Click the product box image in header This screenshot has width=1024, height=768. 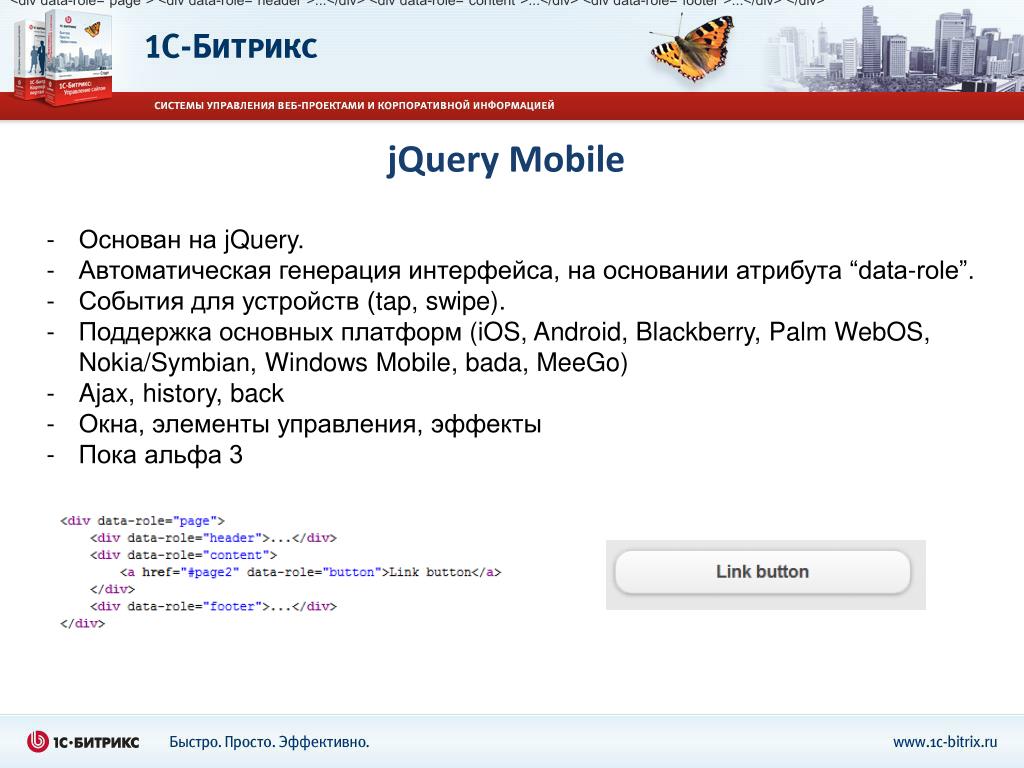coord(63,59)
